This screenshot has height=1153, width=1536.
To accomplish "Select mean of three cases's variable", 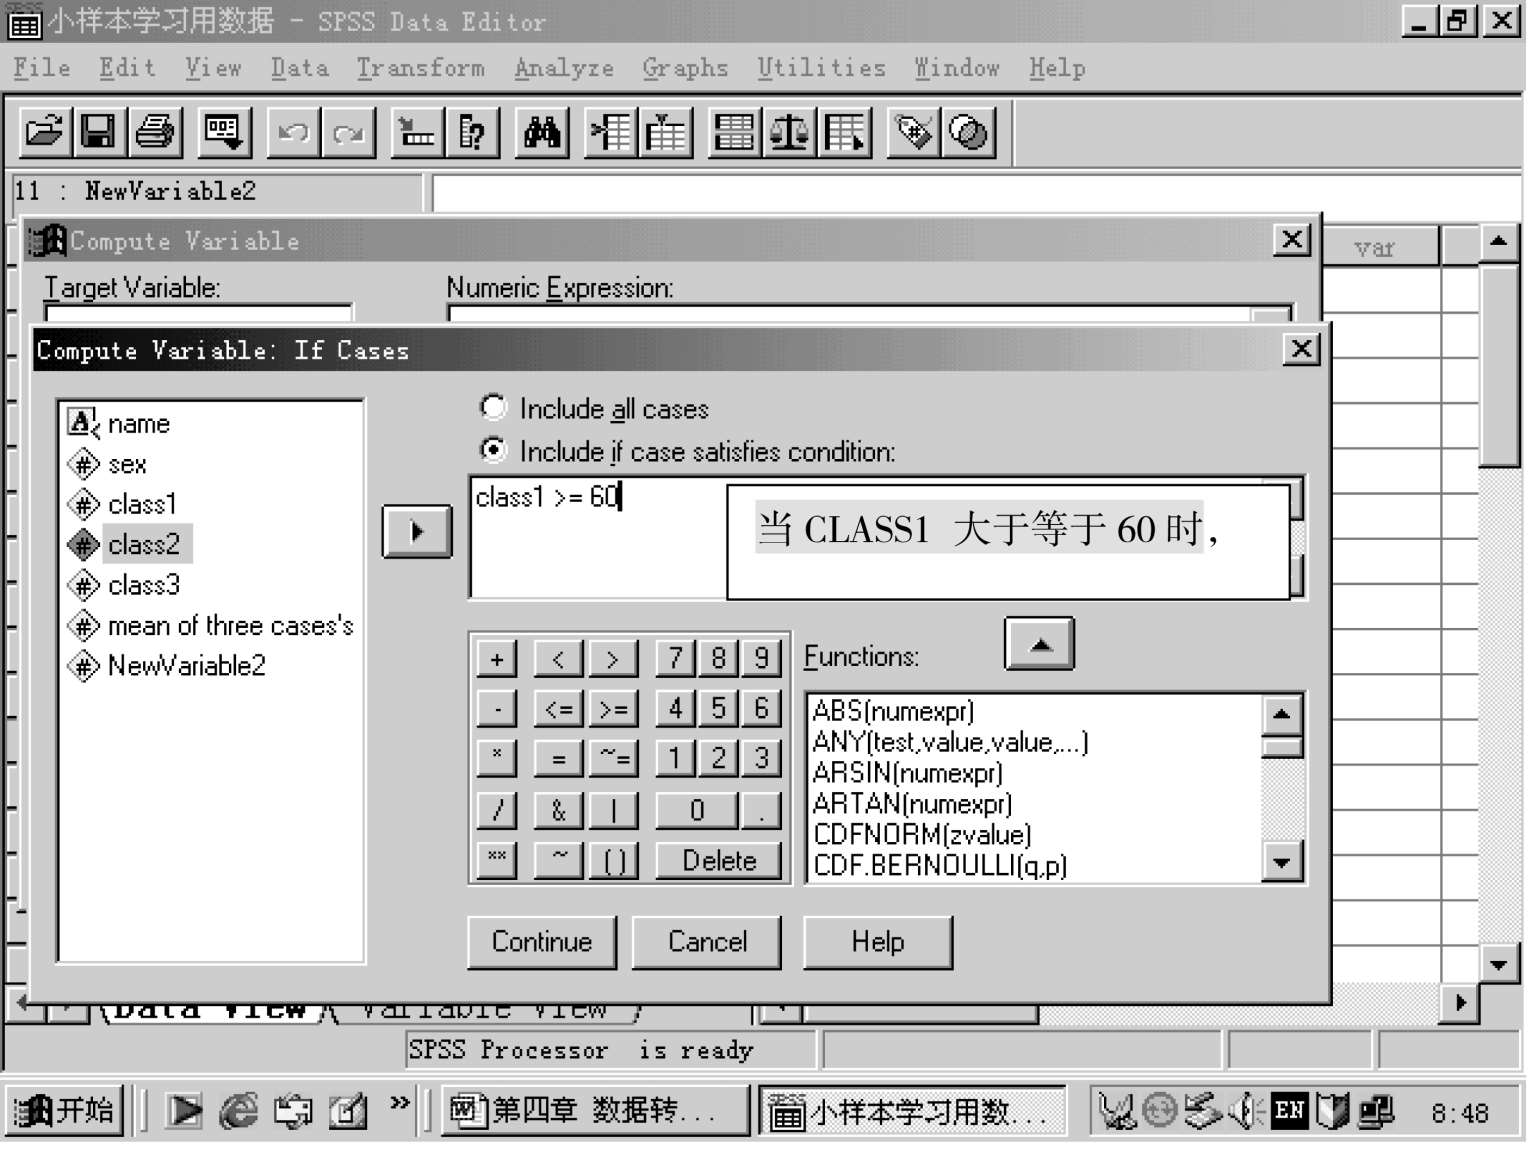I will tap(211, 625).
